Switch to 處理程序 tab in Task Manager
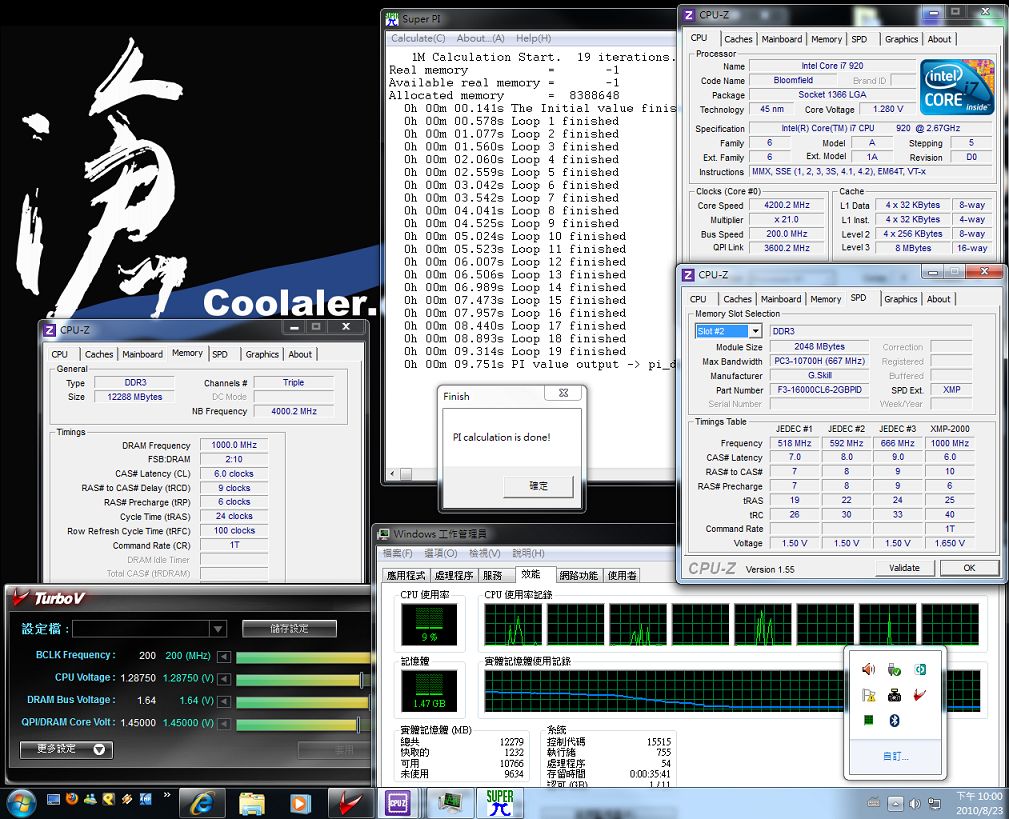This screenshot has width=1009, height=819. (454, 575)
